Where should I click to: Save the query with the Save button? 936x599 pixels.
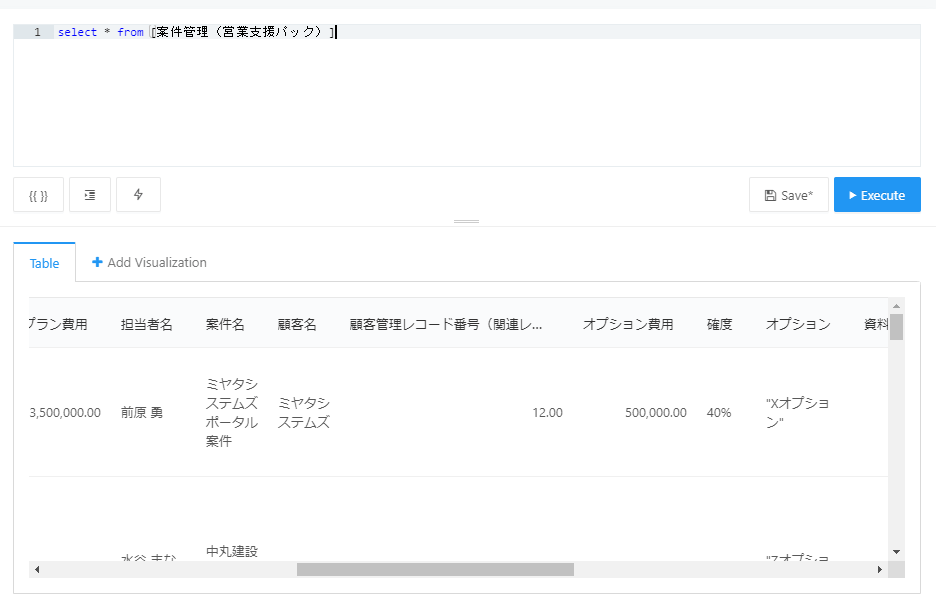click(789, 195)
